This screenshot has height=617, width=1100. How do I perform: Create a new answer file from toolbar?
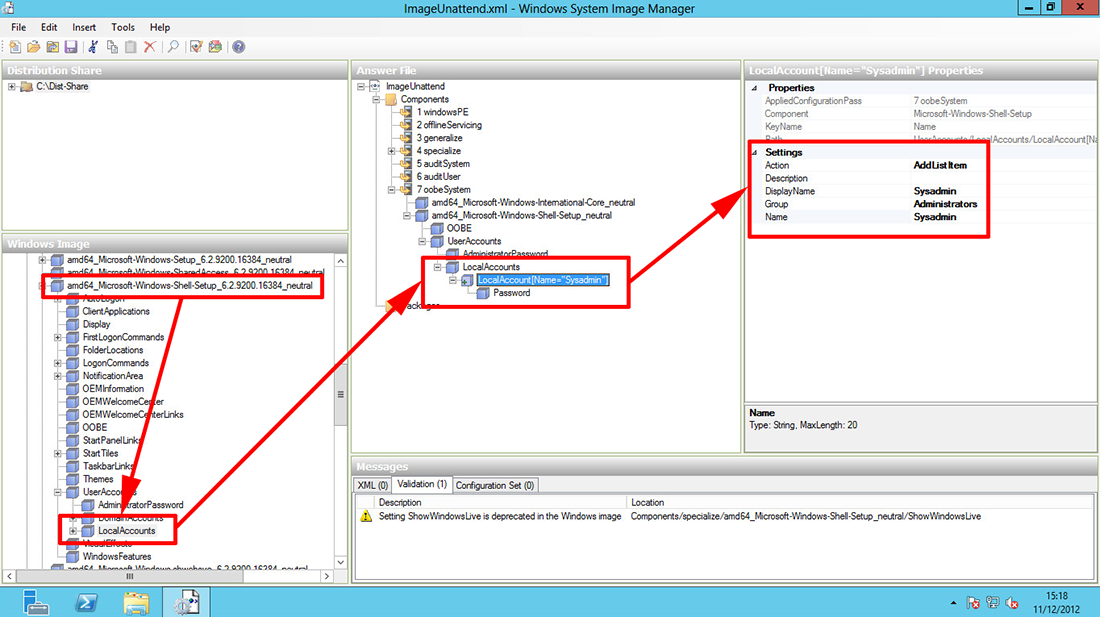coord(15,47)
